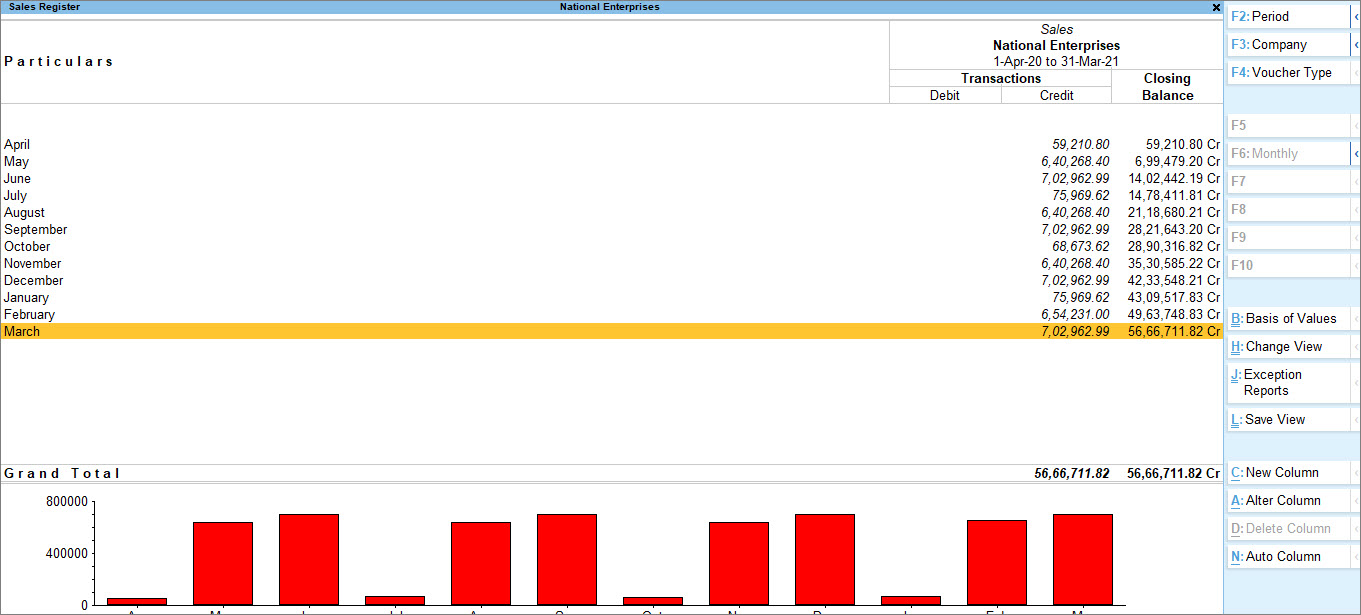Click closing balance 14,02,442.19 Cr
Image resolution: width=1361 pixels, height=615 pixels.
(x=1174, y=179)
